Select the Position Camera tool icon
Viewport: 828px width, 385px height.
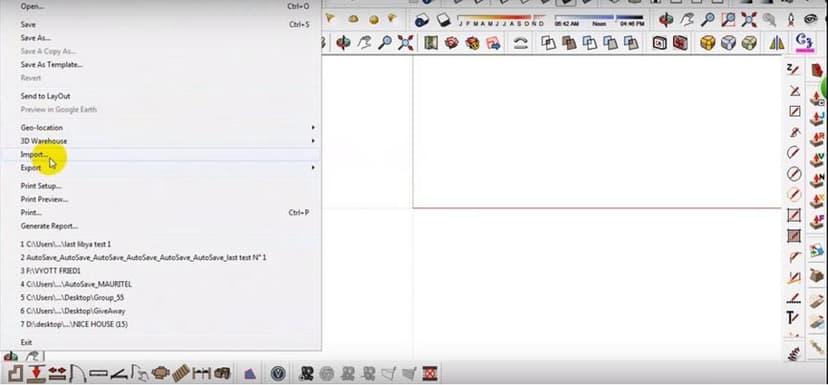tap(791, 20)
